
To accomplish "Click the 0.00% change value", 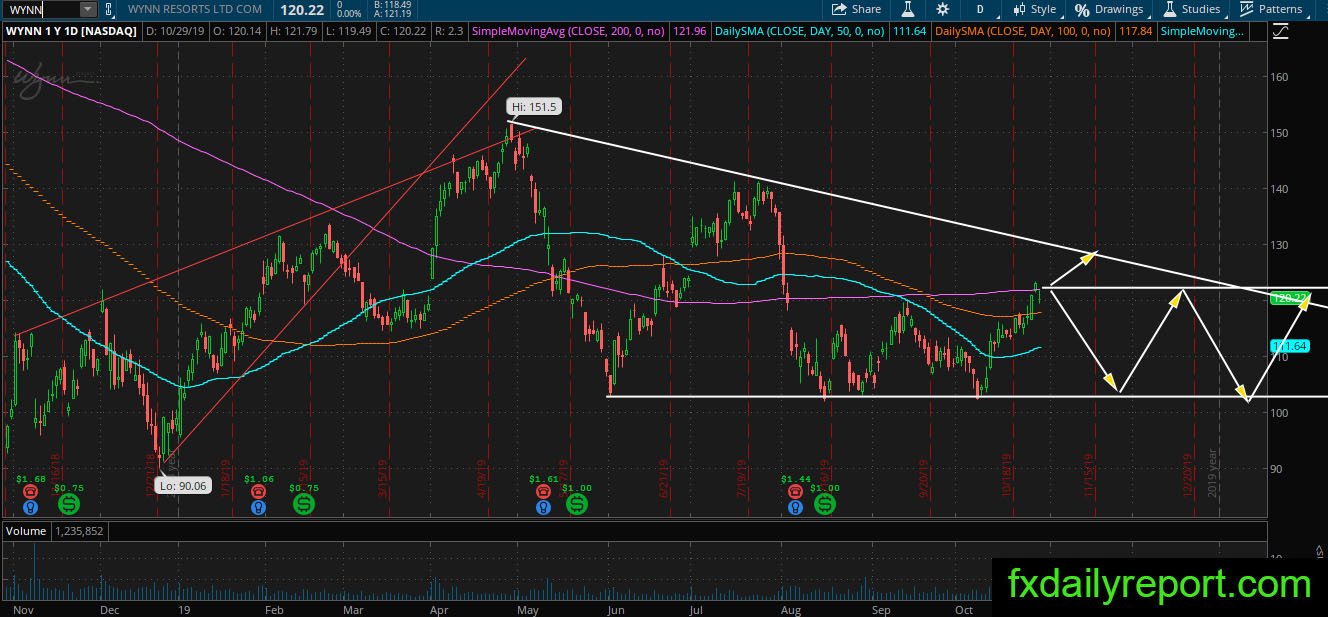I will coord(350,14).
